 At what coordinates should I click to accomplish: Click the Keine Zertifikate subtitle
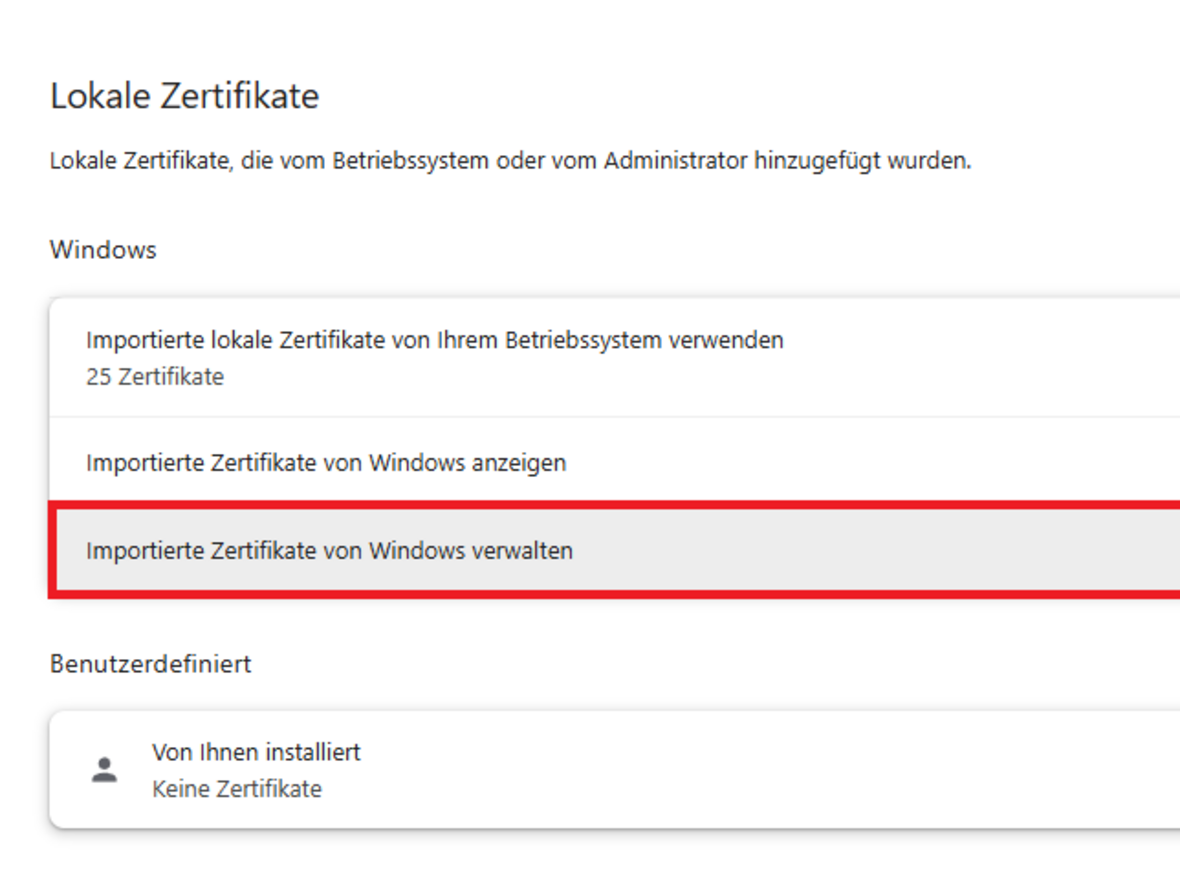pyautogui.click(x=237, y=789)
